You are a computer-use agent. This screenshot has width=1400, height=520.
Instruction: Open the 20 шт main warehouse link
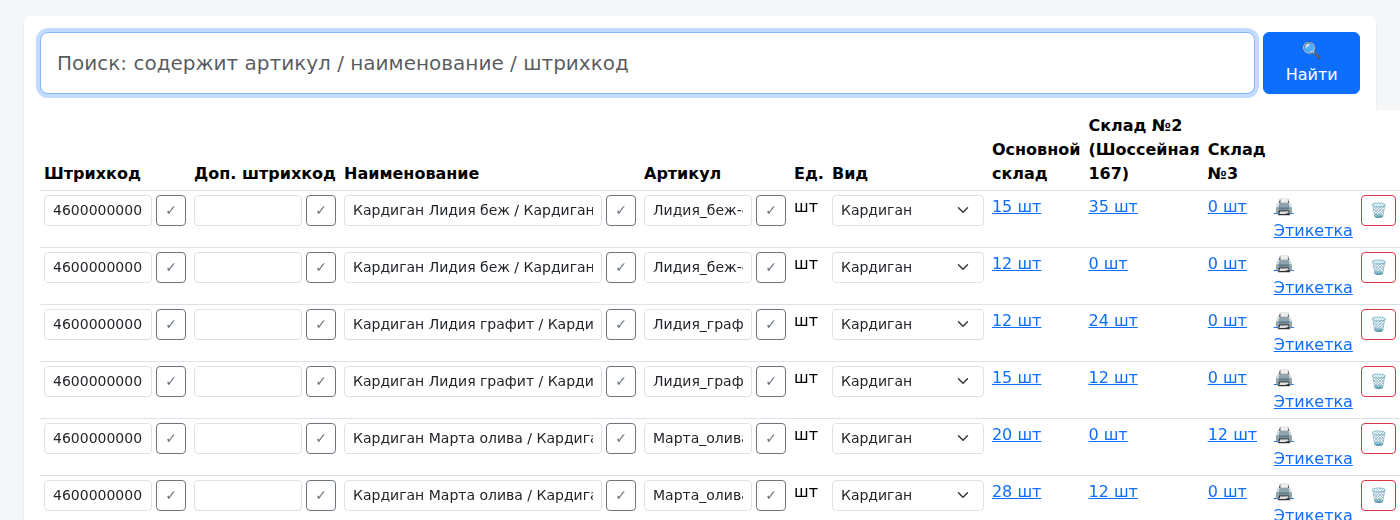coord(1016,435)
